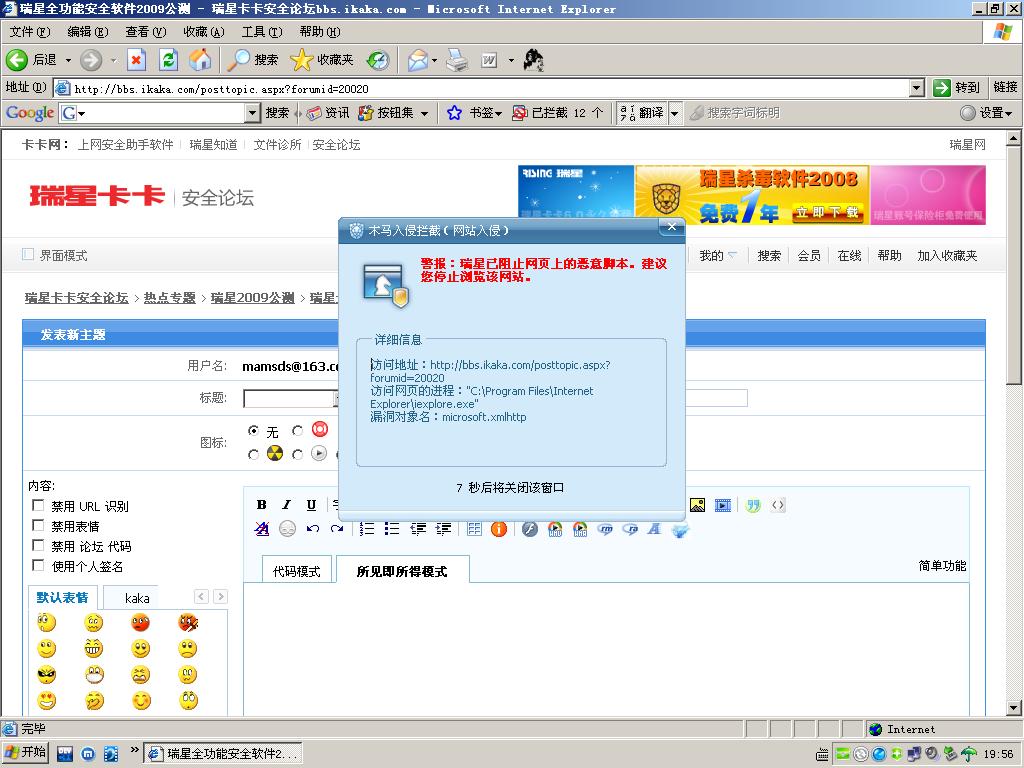
Task: Click the IE Back button
Action: point(33,60)
